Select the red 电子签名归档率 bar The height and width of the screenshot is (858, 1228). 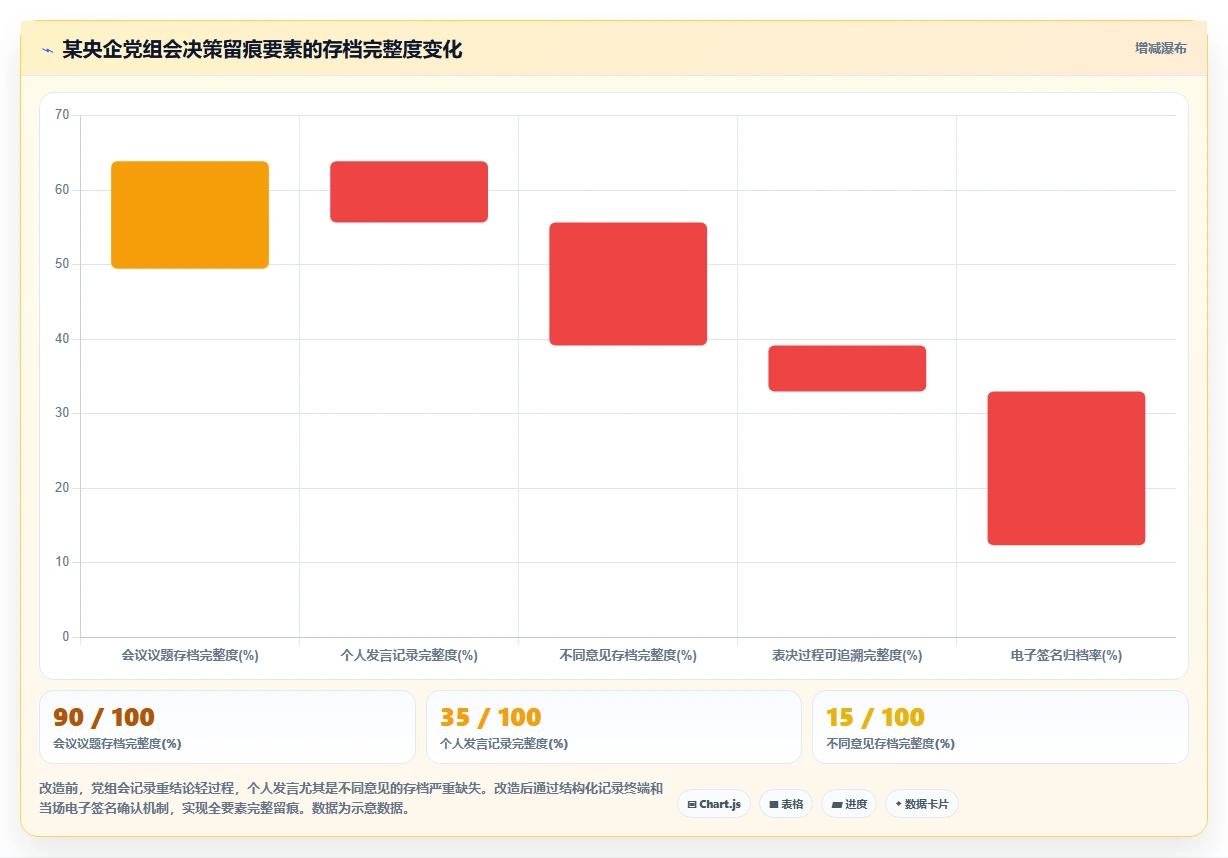point(1066,468)
